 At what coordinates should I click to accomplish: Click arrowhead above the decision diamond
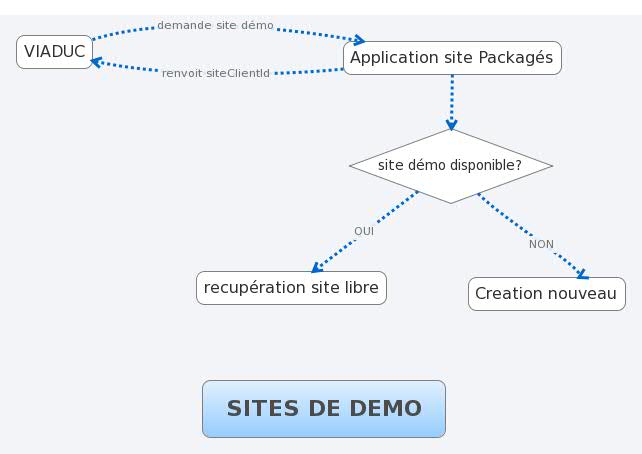tap(451, 125)
